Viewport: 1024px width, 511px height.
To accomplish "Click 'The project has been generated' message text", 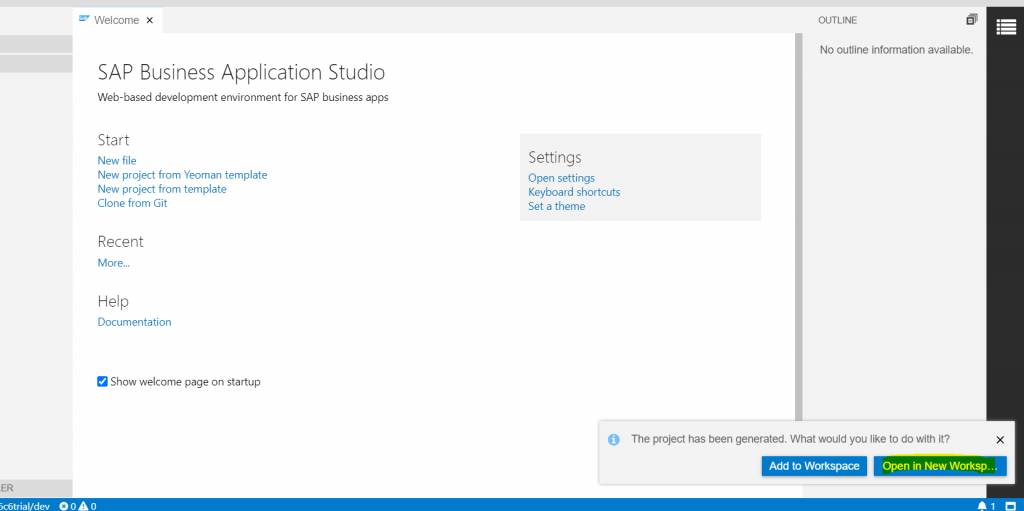I will 790,439.
